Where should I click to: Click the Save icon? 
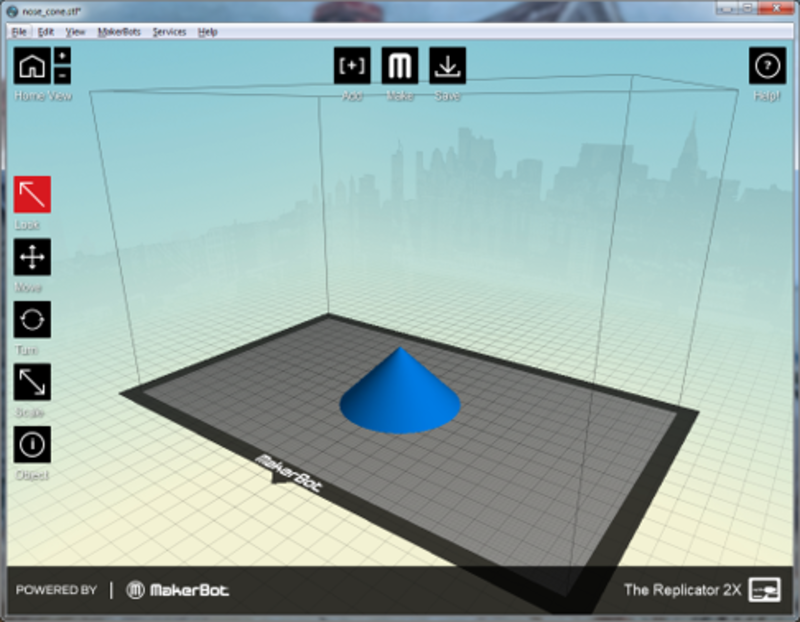pos(447,66)
